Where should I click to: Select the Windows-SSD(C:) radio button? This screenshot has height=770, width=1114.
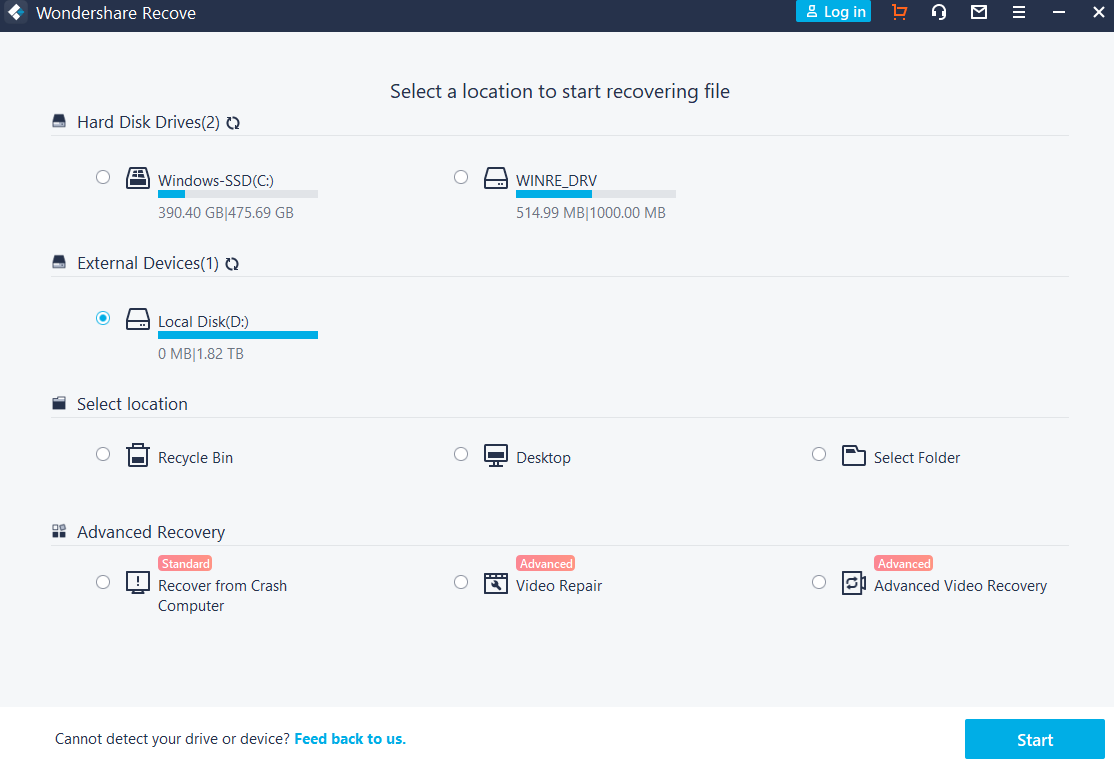(x=103, y=177)
